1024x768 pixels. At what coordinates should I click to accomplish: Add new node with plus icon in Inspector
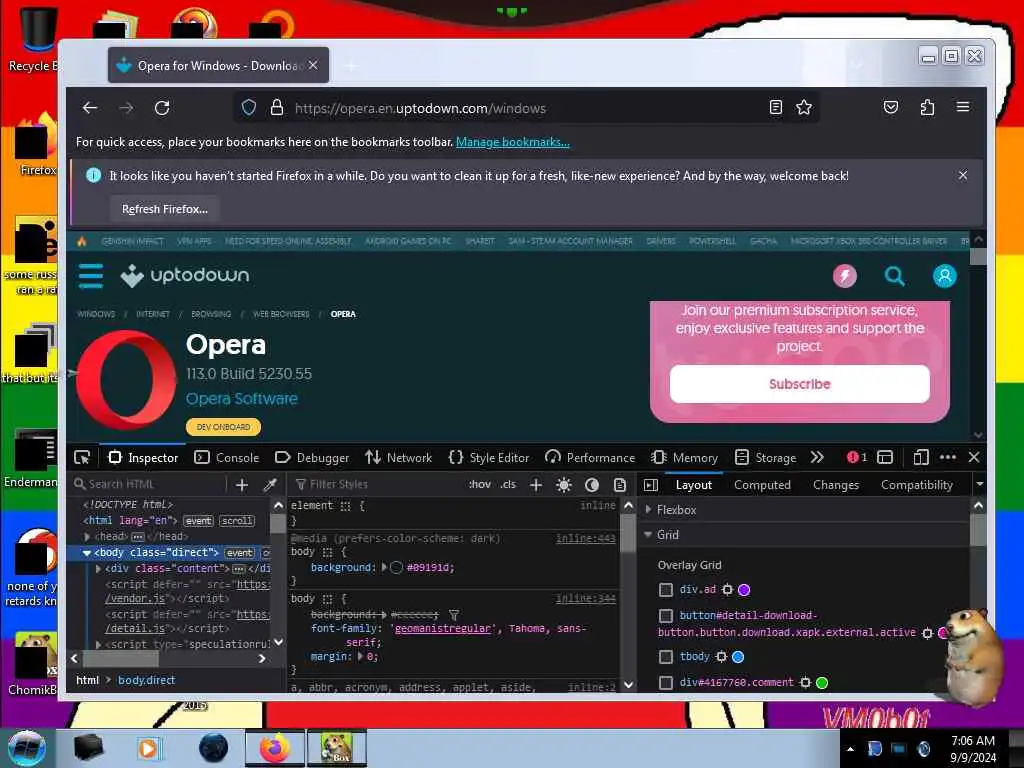point(242,485)
